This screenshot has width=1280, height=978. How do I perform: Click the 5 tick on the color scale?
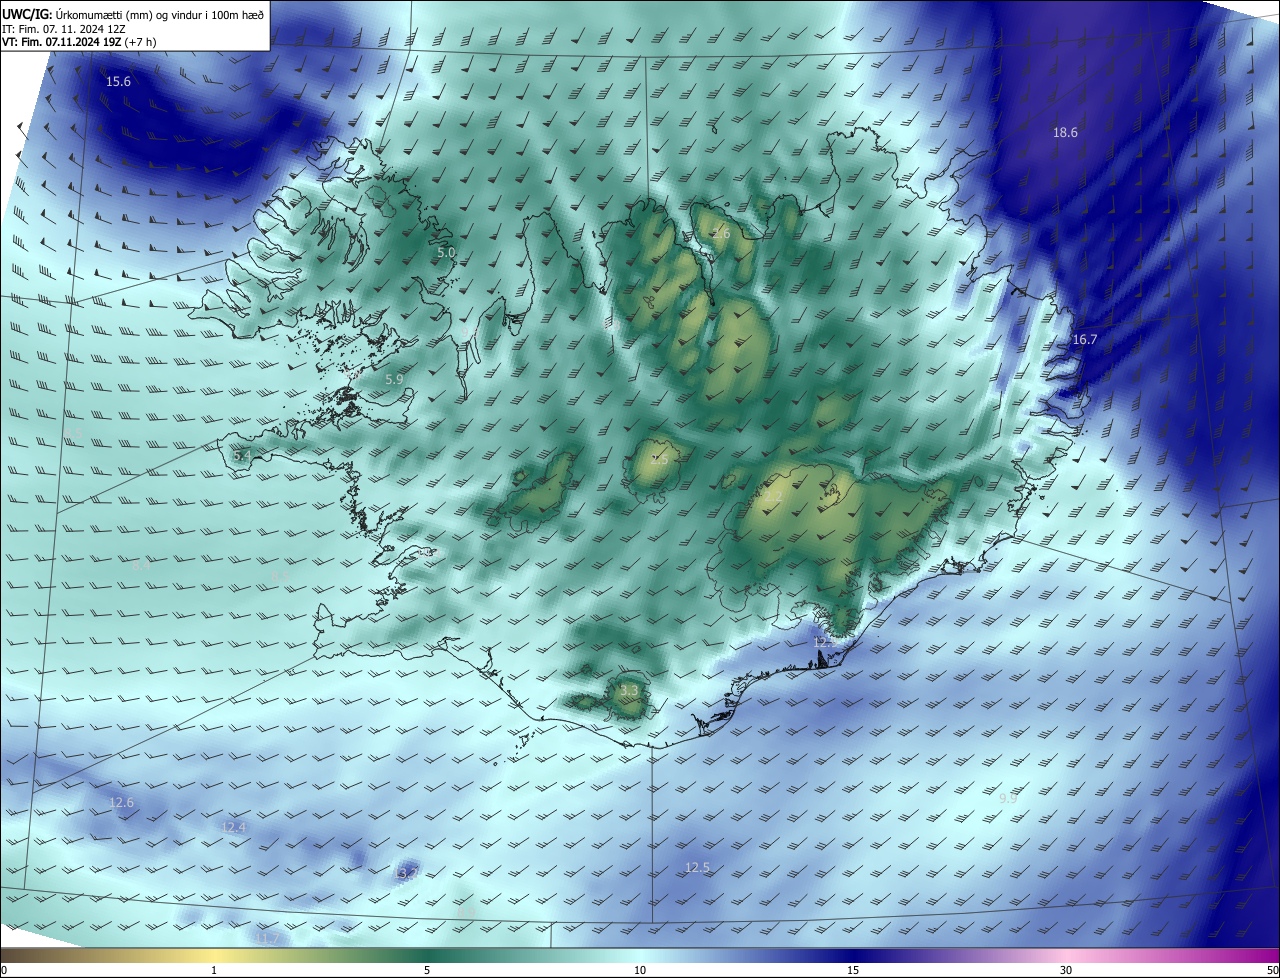point(427,970)
